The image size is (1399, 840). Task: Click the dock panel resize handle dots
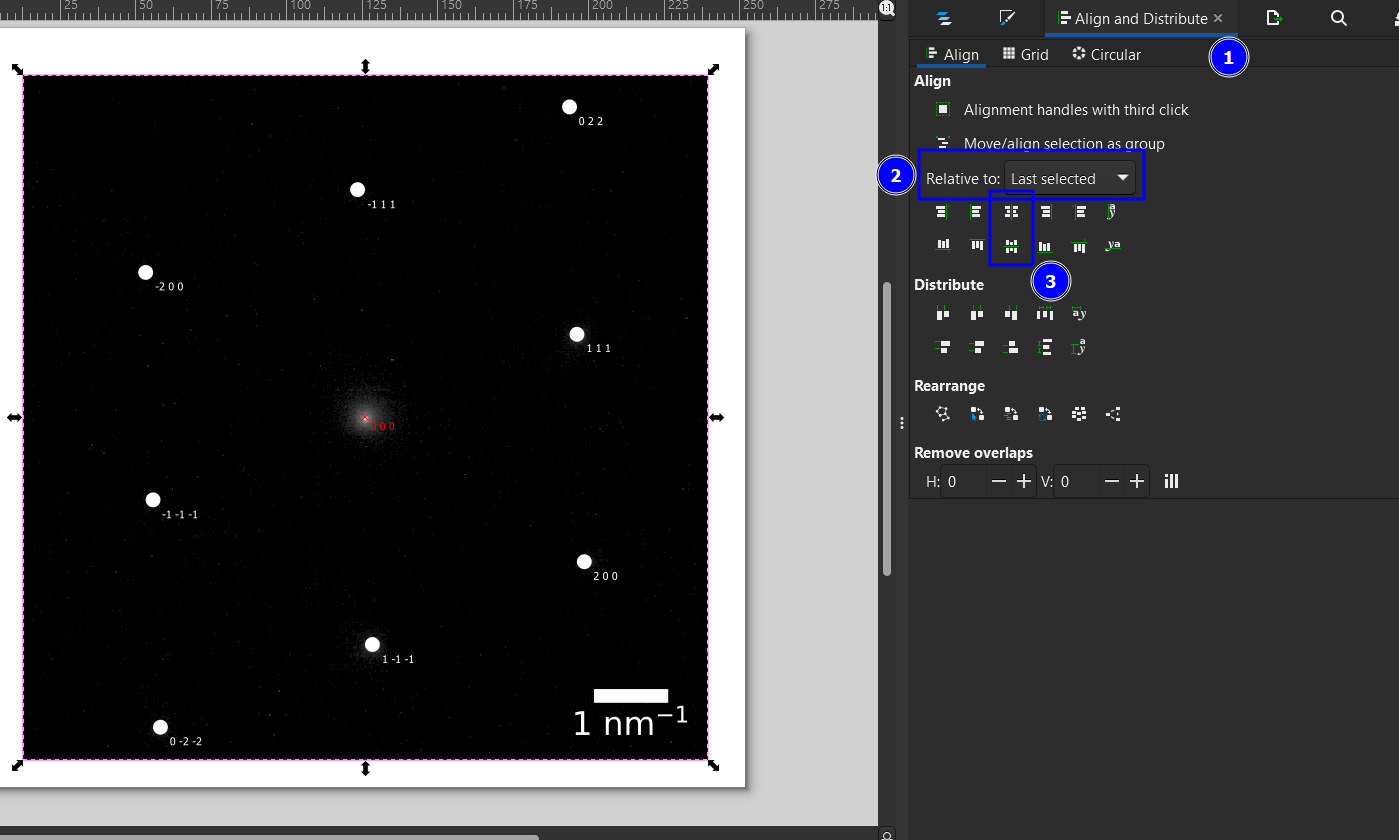902,422
